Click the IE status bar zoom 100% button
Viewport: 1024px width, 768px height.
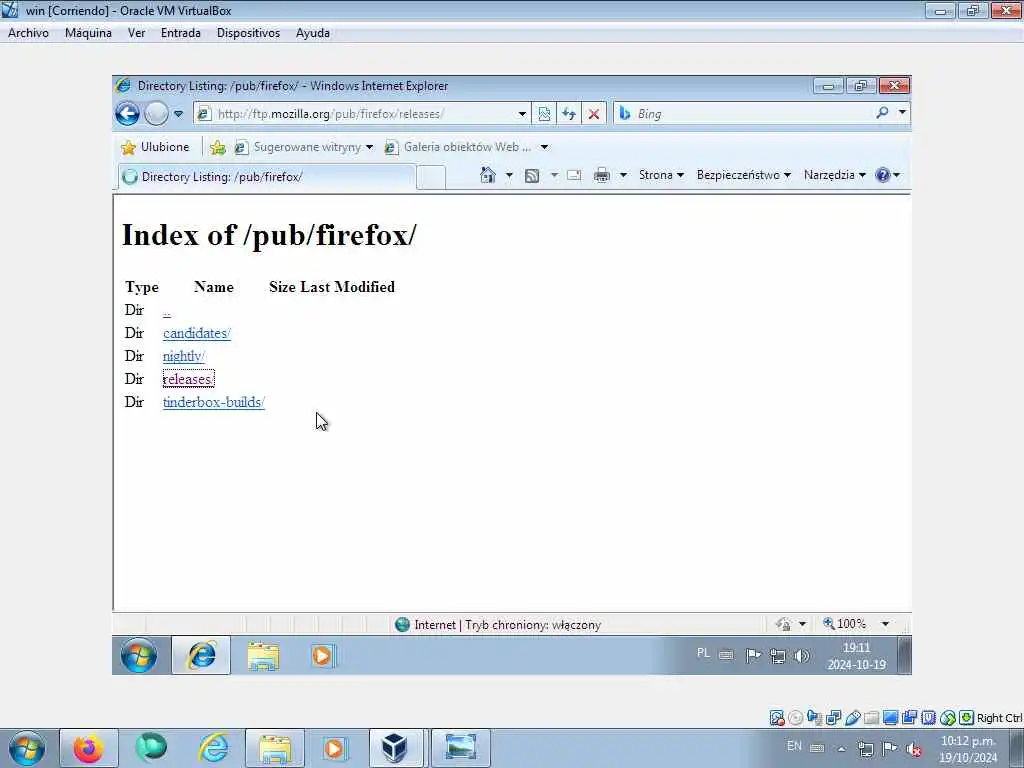point(844,624)
